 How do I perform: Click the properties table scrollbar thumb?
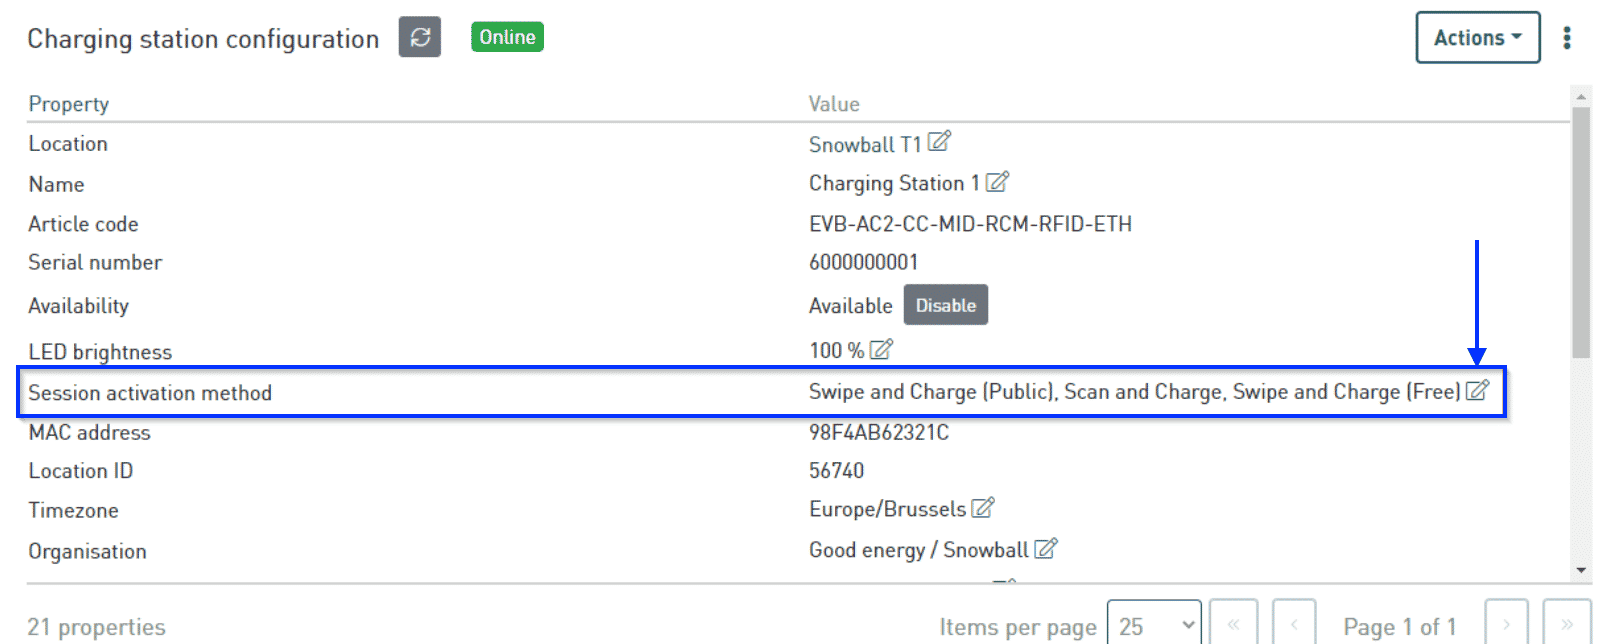coord(1581,232)
